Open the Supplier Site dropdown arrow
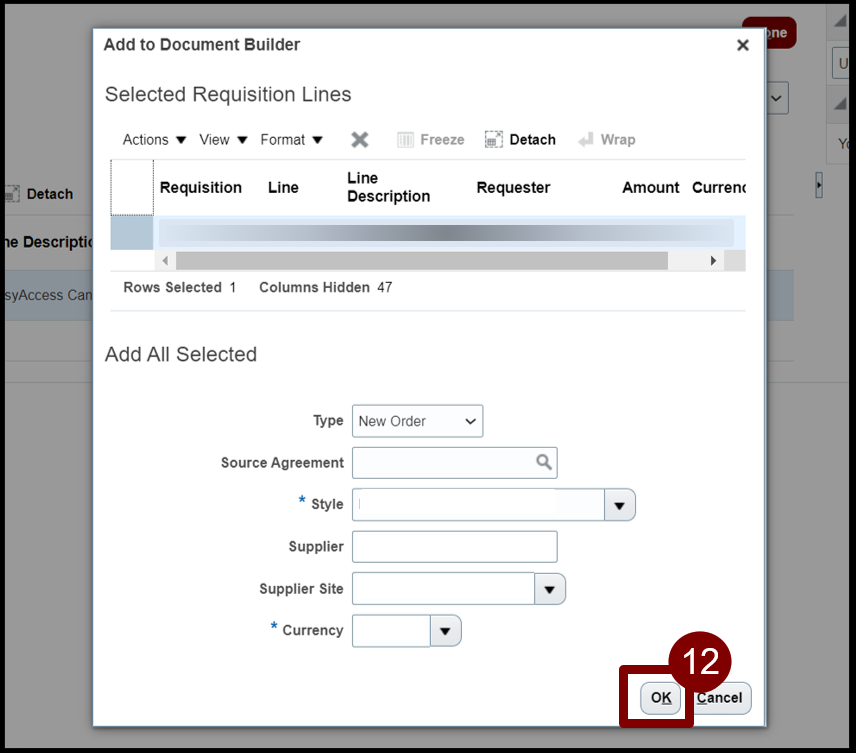Image resolution: width=856 pixels, height=753 pixels. (x=550, y=589)
